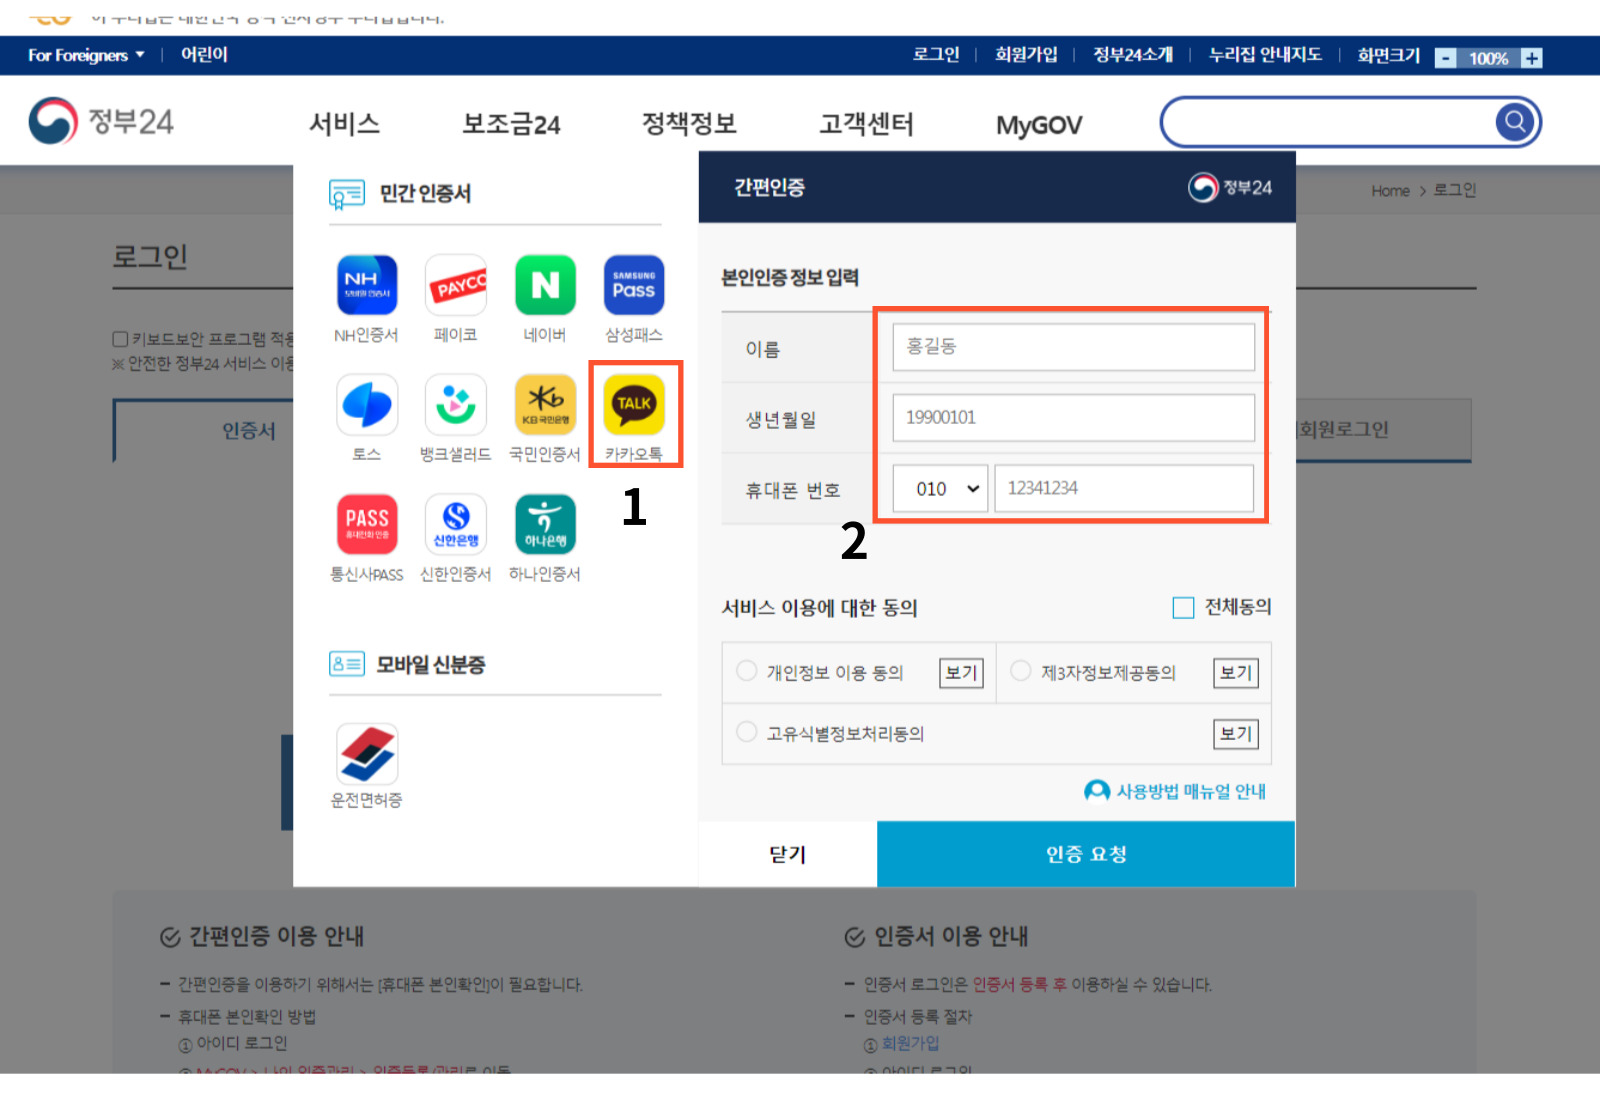
Task: Click the 회원가입 top bar link
Action: pyautogui.click(x=1026, y=55)
